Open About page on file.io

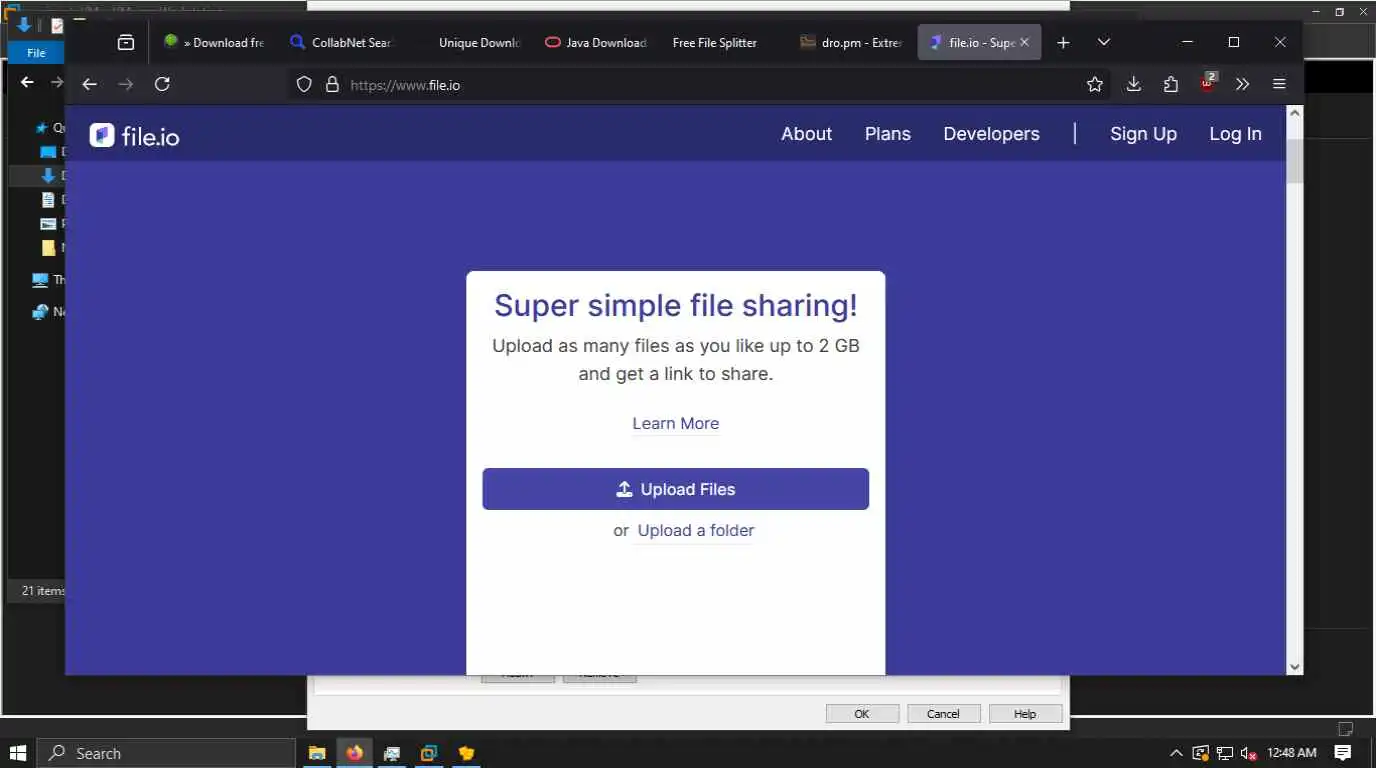pyautogui.click(x=806, y=134)
